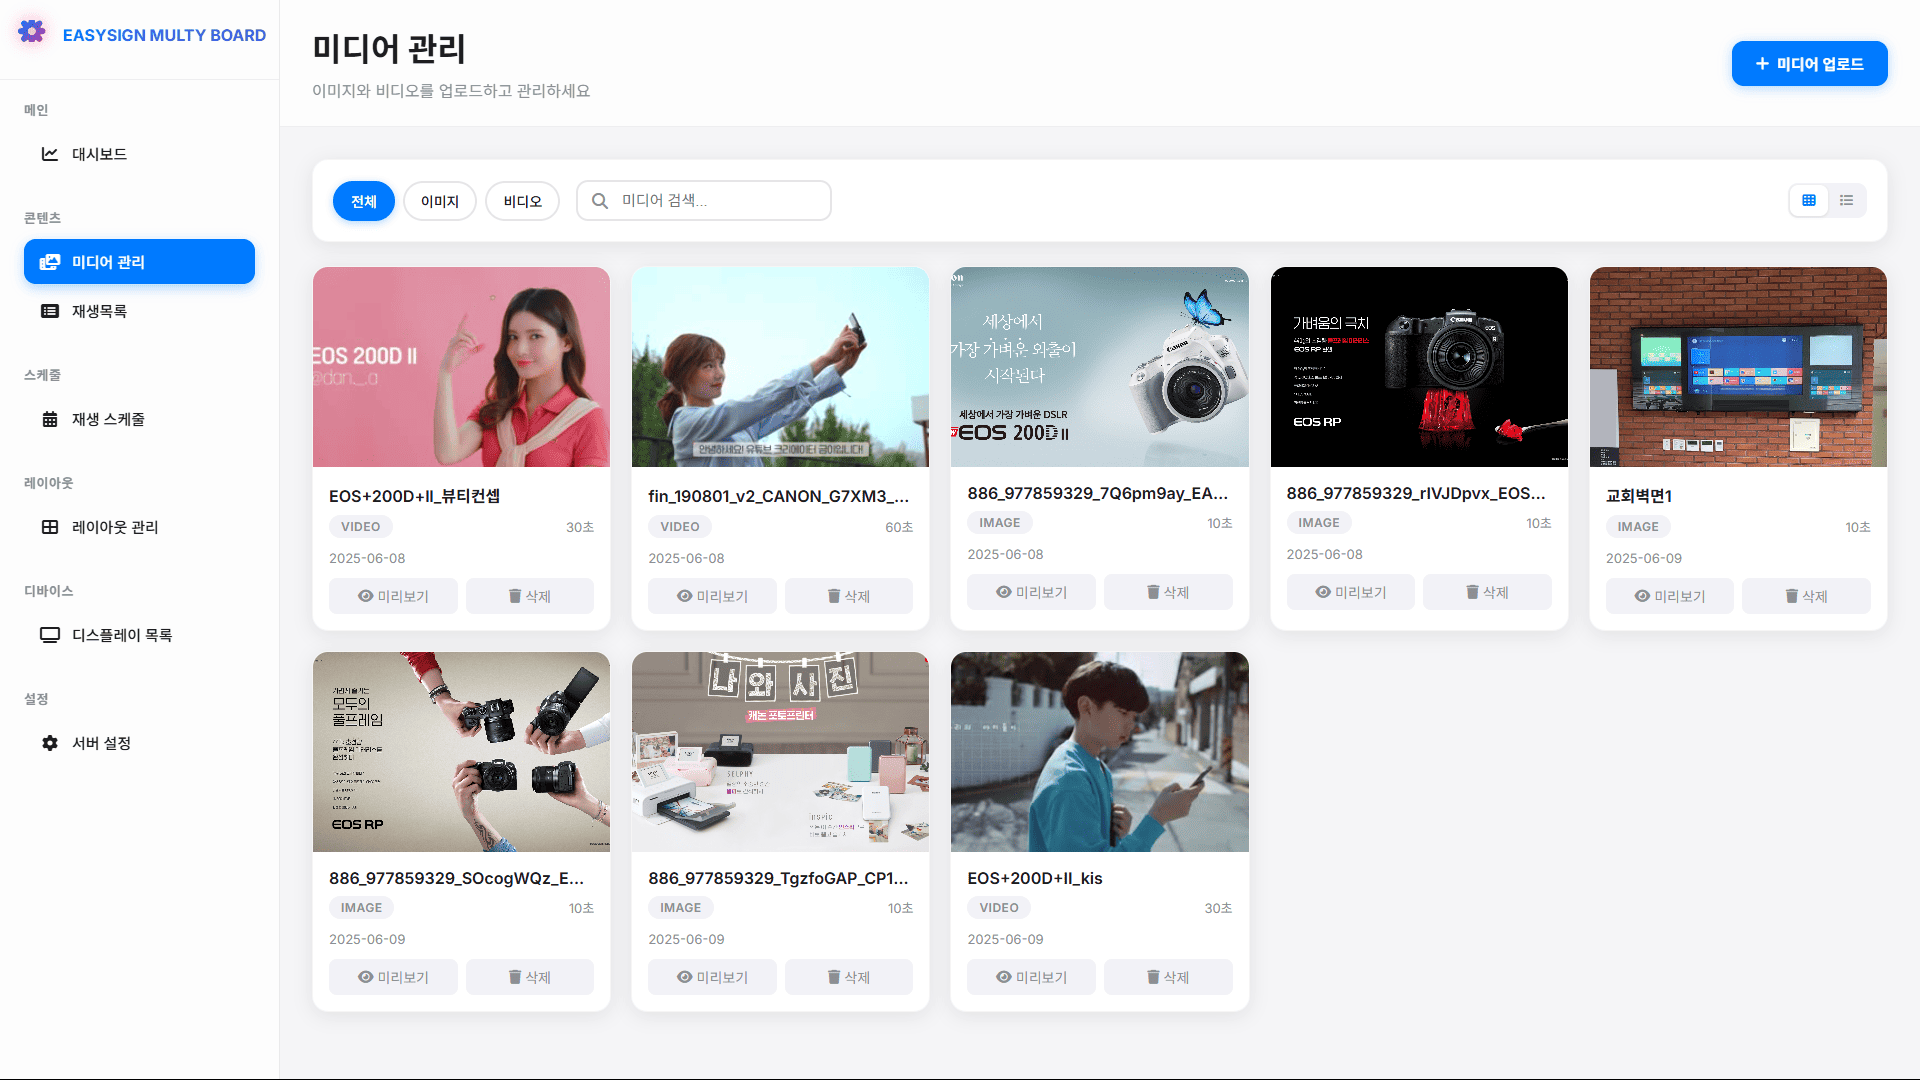Viewport: 1920px width, 1080px height.
Task: Select the 전체 filter pill
Action: [363, 201]
